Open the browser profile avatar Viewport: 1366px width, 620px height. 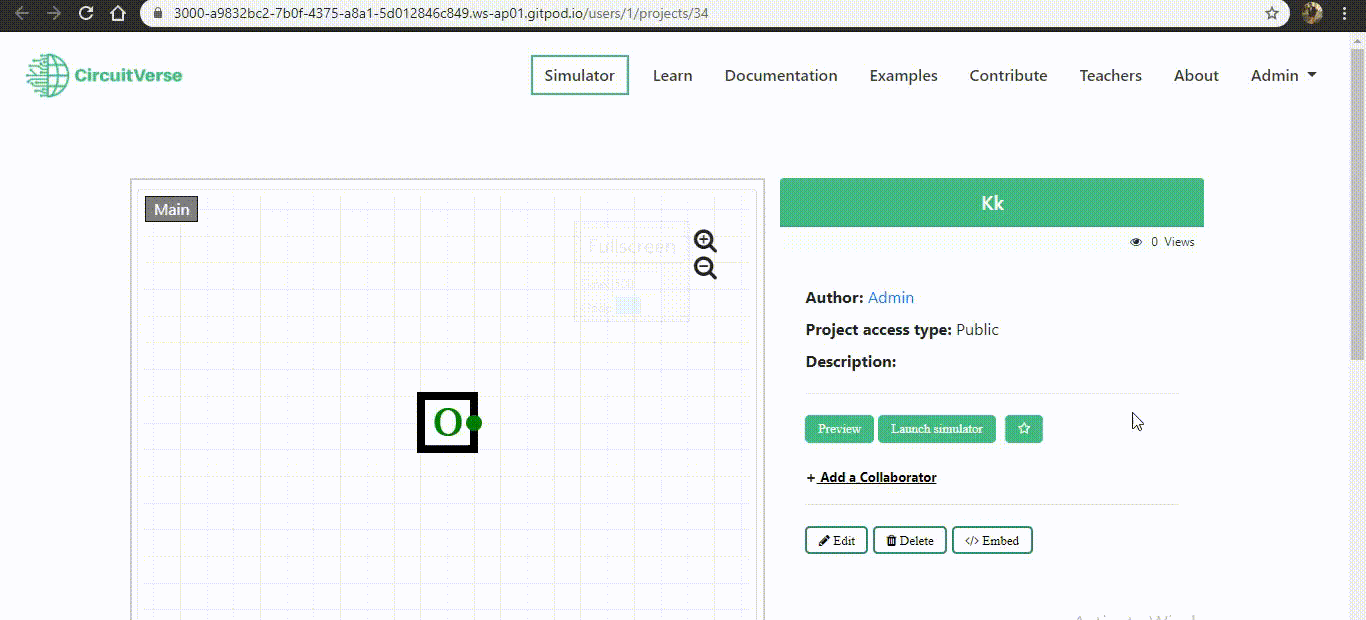1312,14
